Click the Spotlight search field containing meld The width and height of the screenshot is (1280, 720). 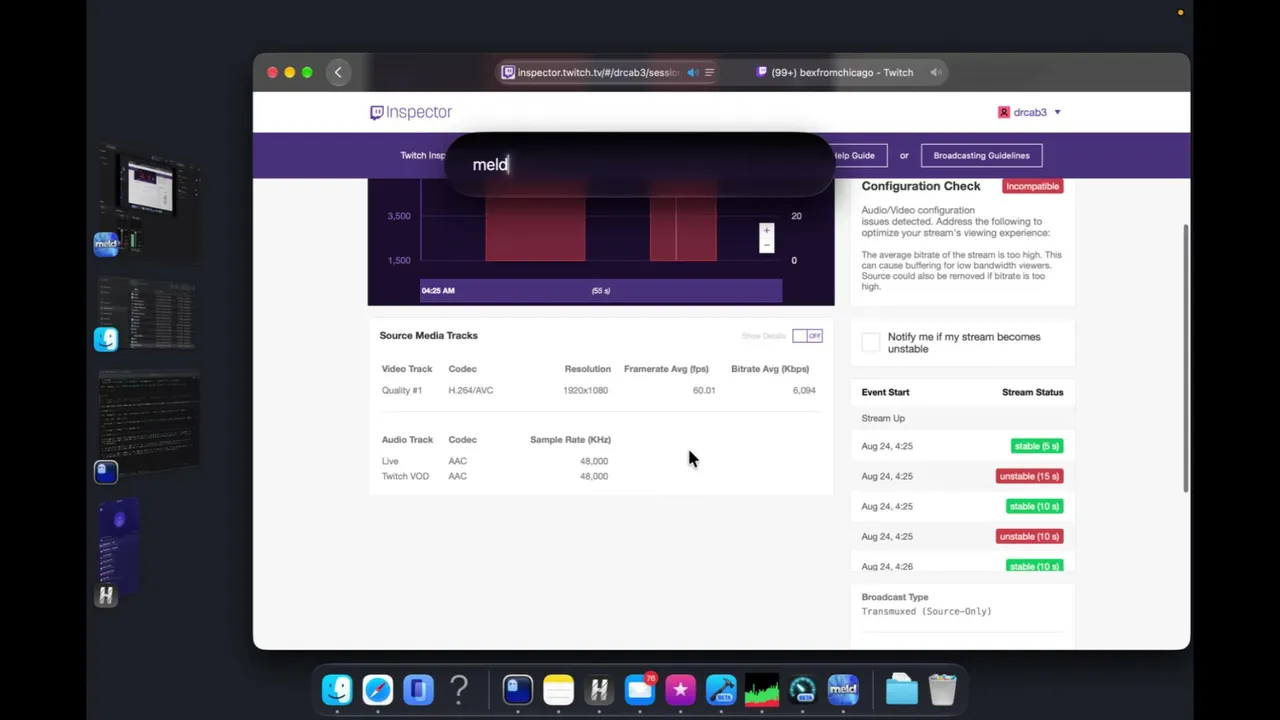(x=640, y=164)
